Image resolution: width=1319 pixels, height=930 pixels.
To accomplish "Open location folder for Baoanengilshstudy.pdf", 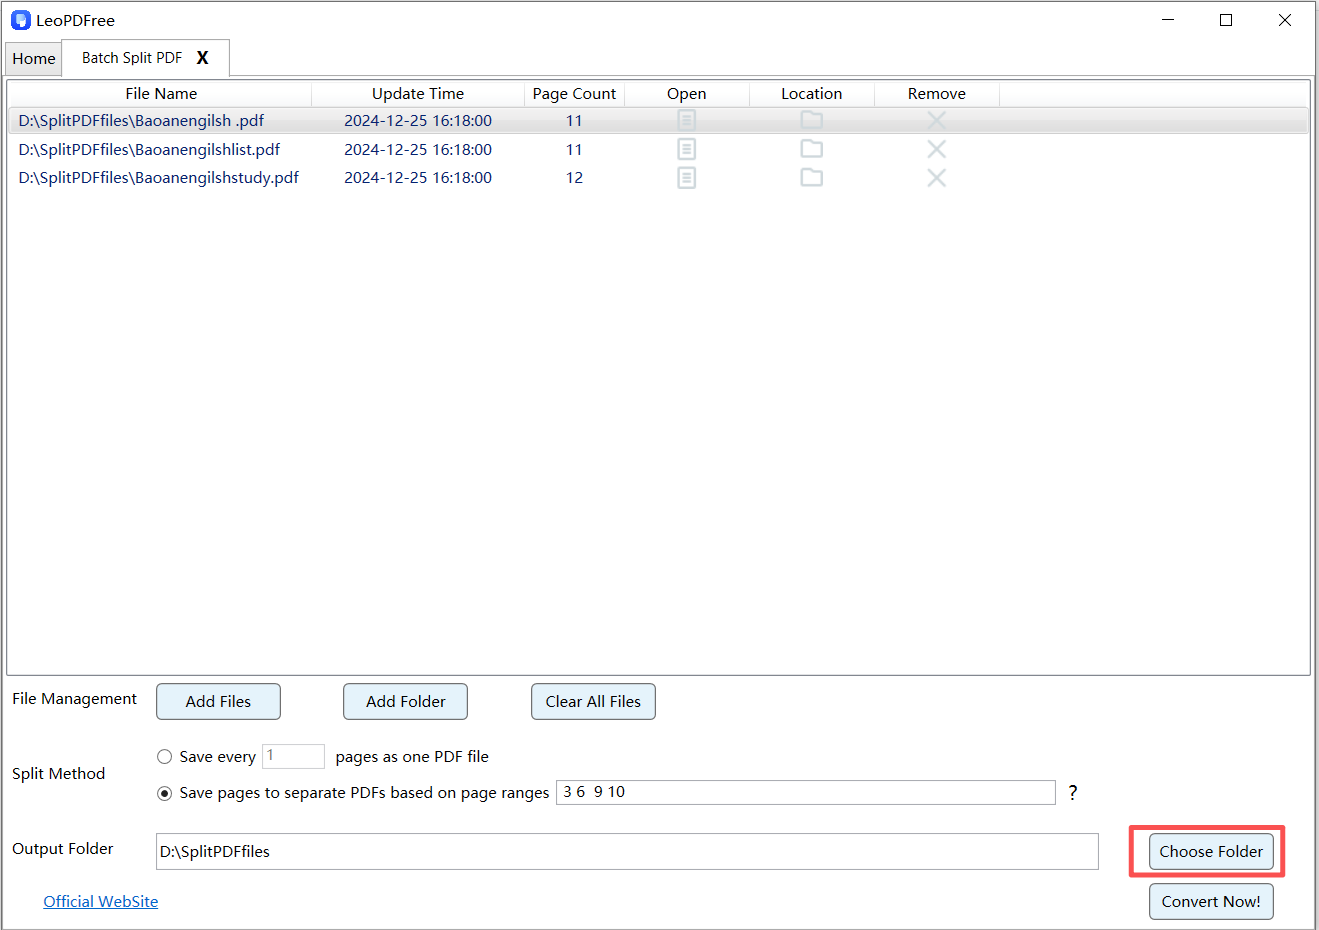I will pos(811,178).
